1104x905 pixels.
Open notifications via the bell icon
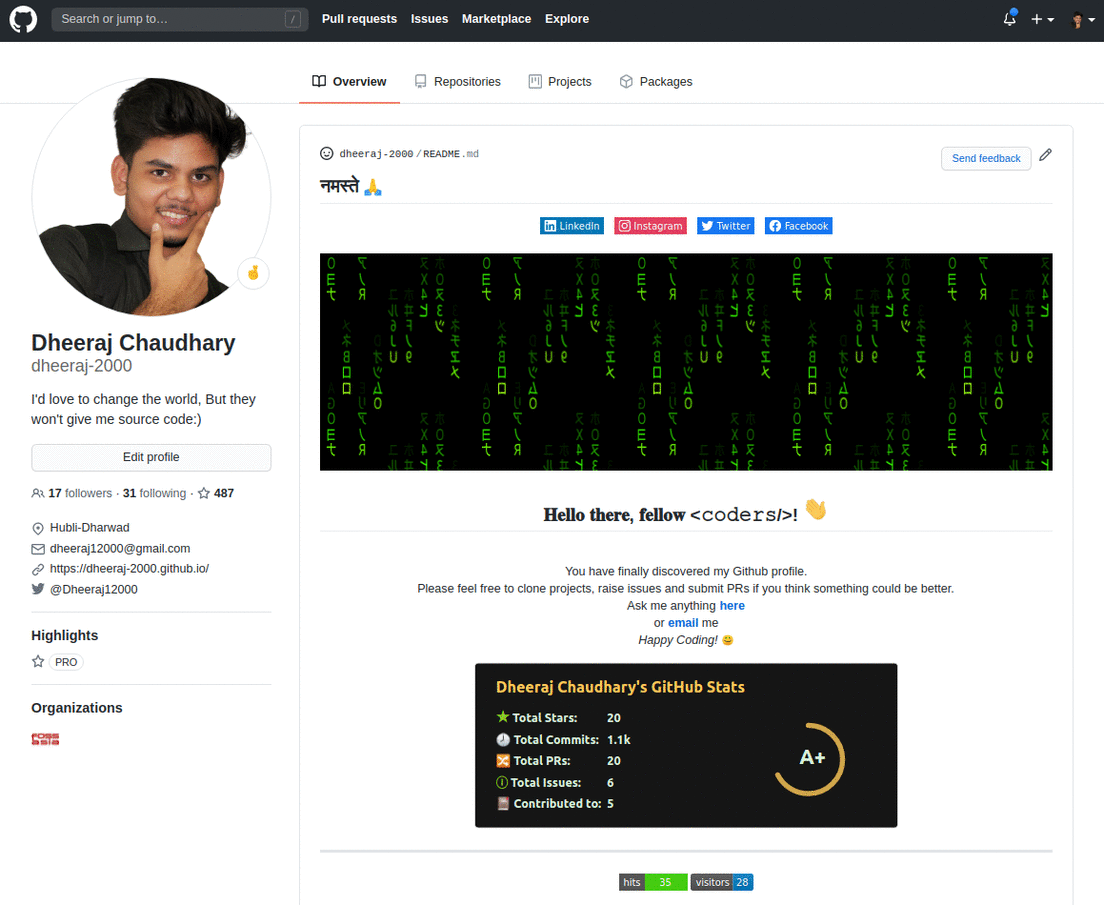(1008, 19)
